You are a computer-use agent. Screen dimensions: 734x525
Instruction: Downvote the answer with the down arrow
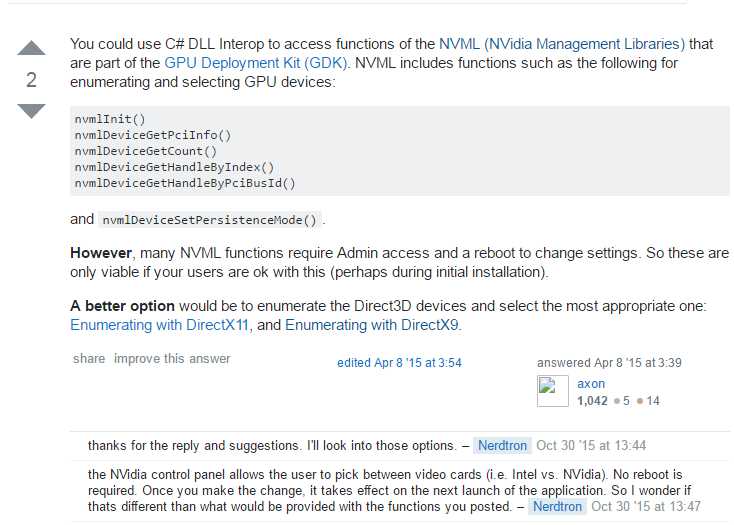pos(31,111)
